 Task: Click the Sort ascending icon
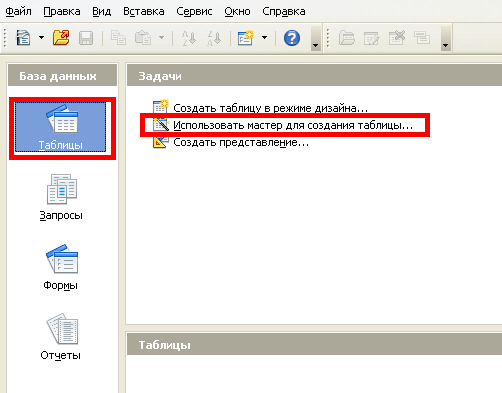tap(188, 38)
